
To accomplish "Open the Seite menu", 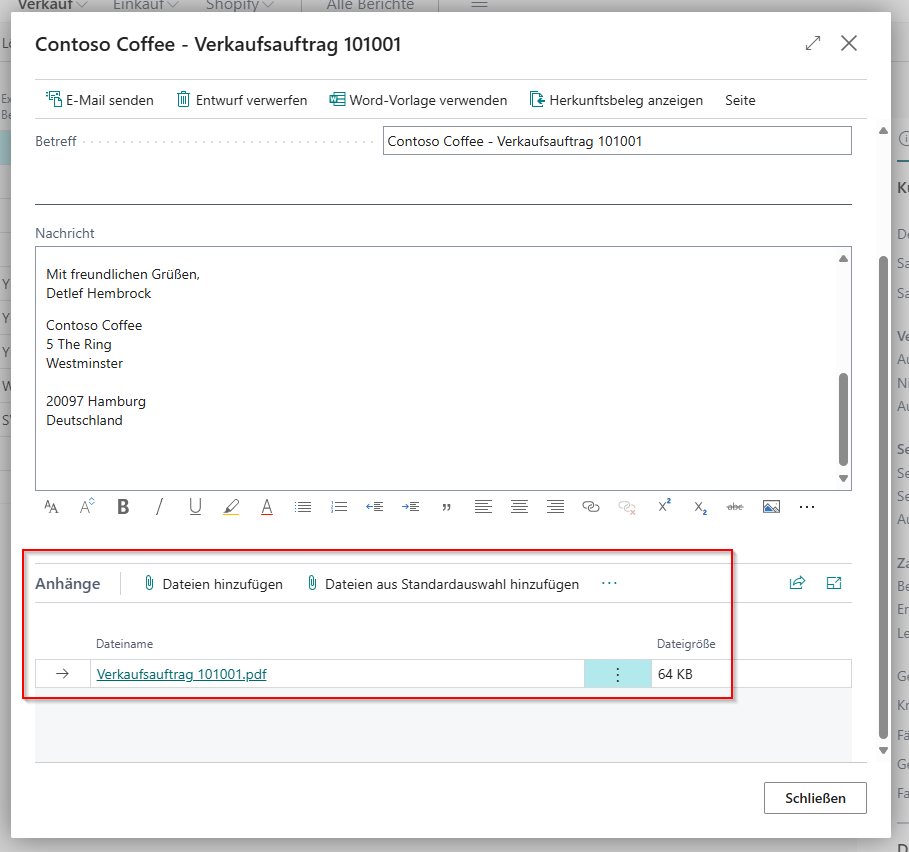I will click(x=740, y=100).
